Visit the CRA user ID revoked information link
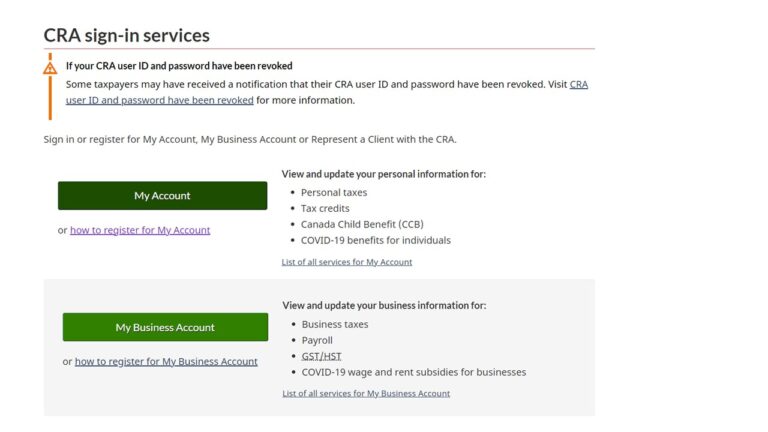The height and width of the screenshot is (432, 768). (160, 100)
